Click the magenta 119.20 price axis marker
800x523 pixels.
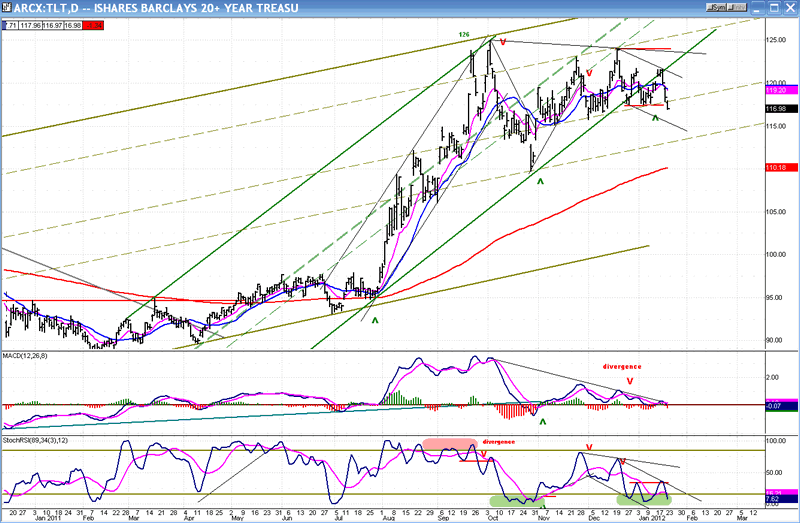pos(782,90)
